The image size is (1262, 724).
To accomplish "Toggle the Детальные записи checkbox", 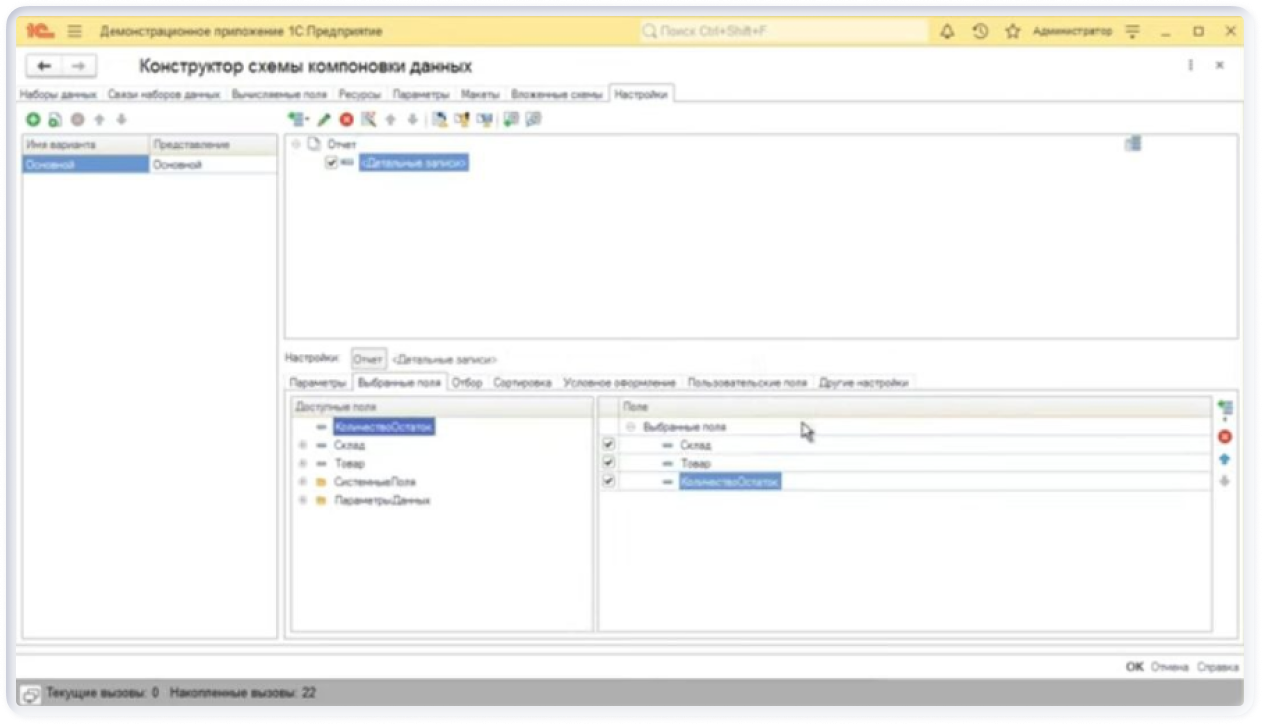I will (x=331, y=162).
